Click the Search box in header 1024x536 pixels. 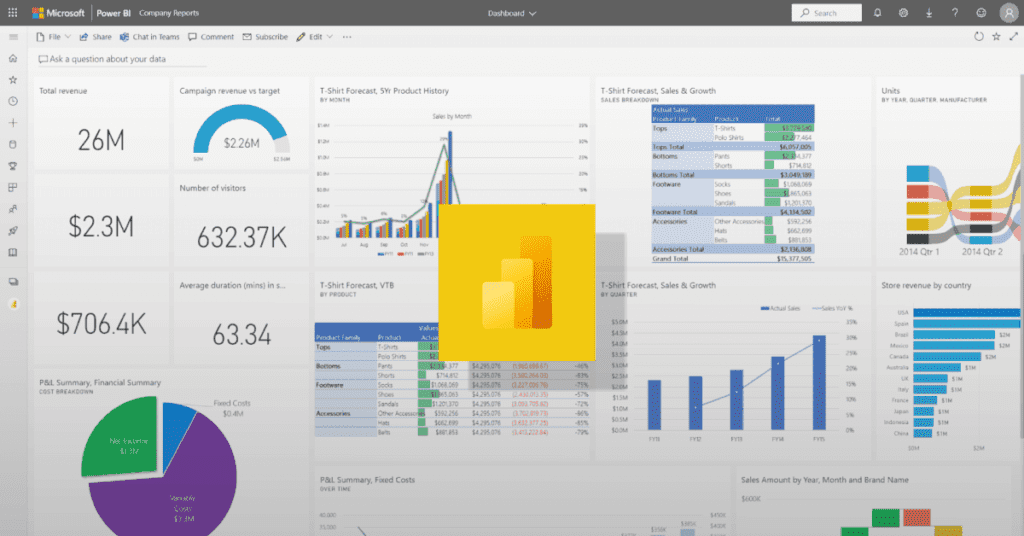pos(827,12)
